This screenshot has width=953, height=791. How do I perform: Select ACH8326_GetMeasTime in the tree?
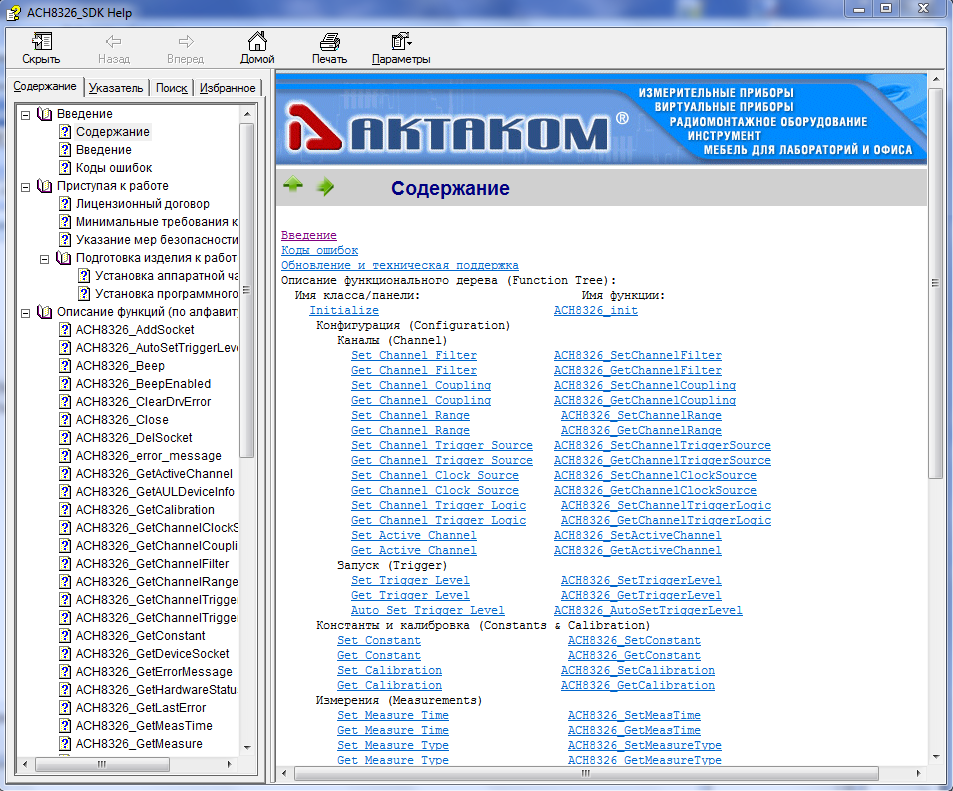[x=143, y=726]
